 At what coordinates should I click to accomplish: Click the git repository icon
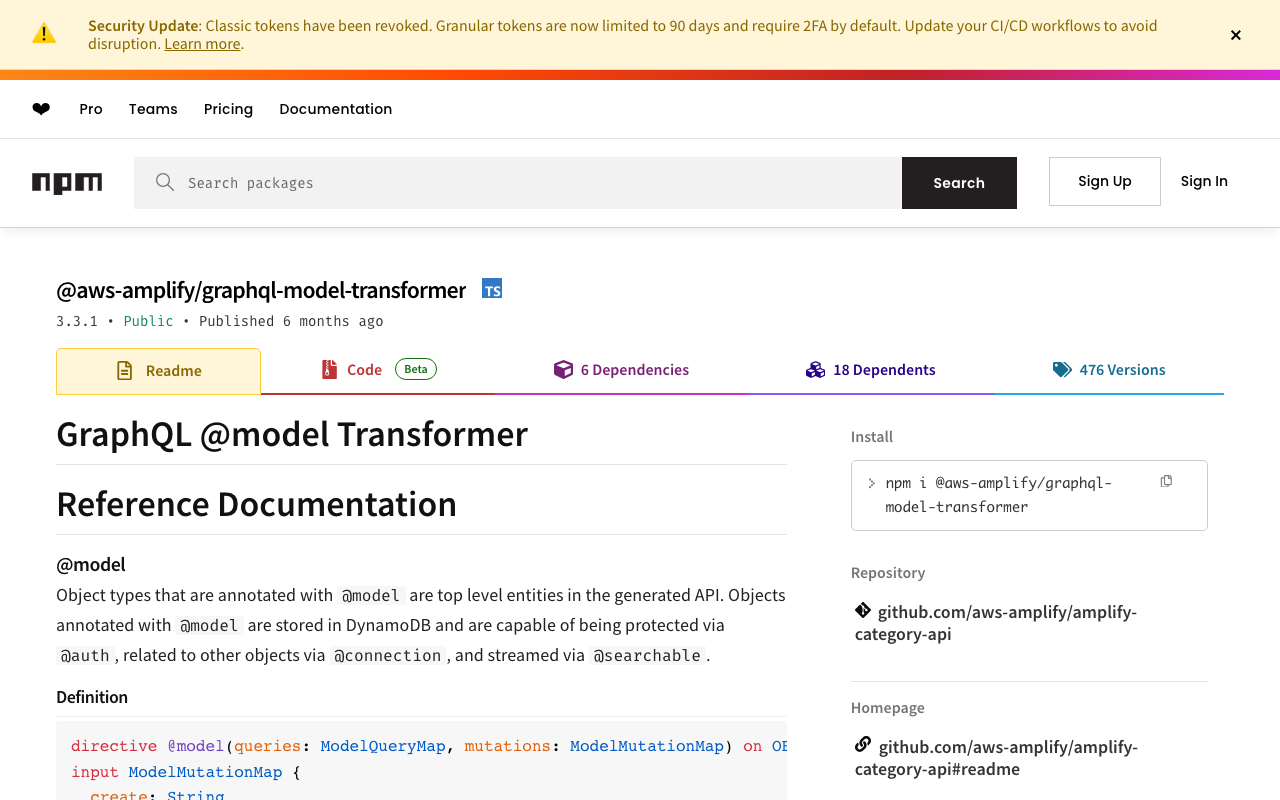pyautogui.click(x=863, y=610)
